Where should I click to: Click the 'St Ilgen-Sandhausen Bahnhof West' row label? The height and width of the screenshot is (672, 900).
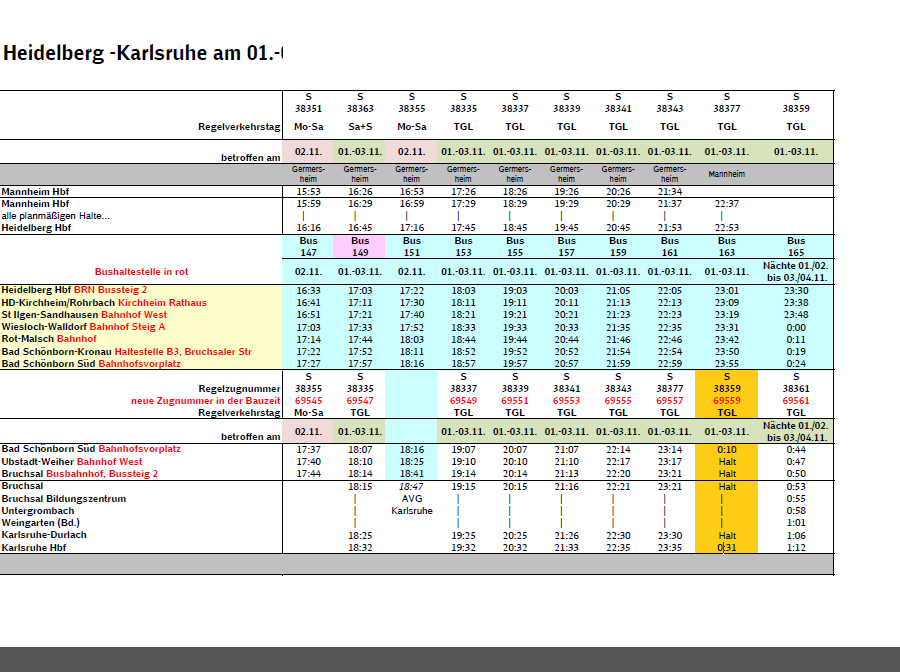point(84,314)
